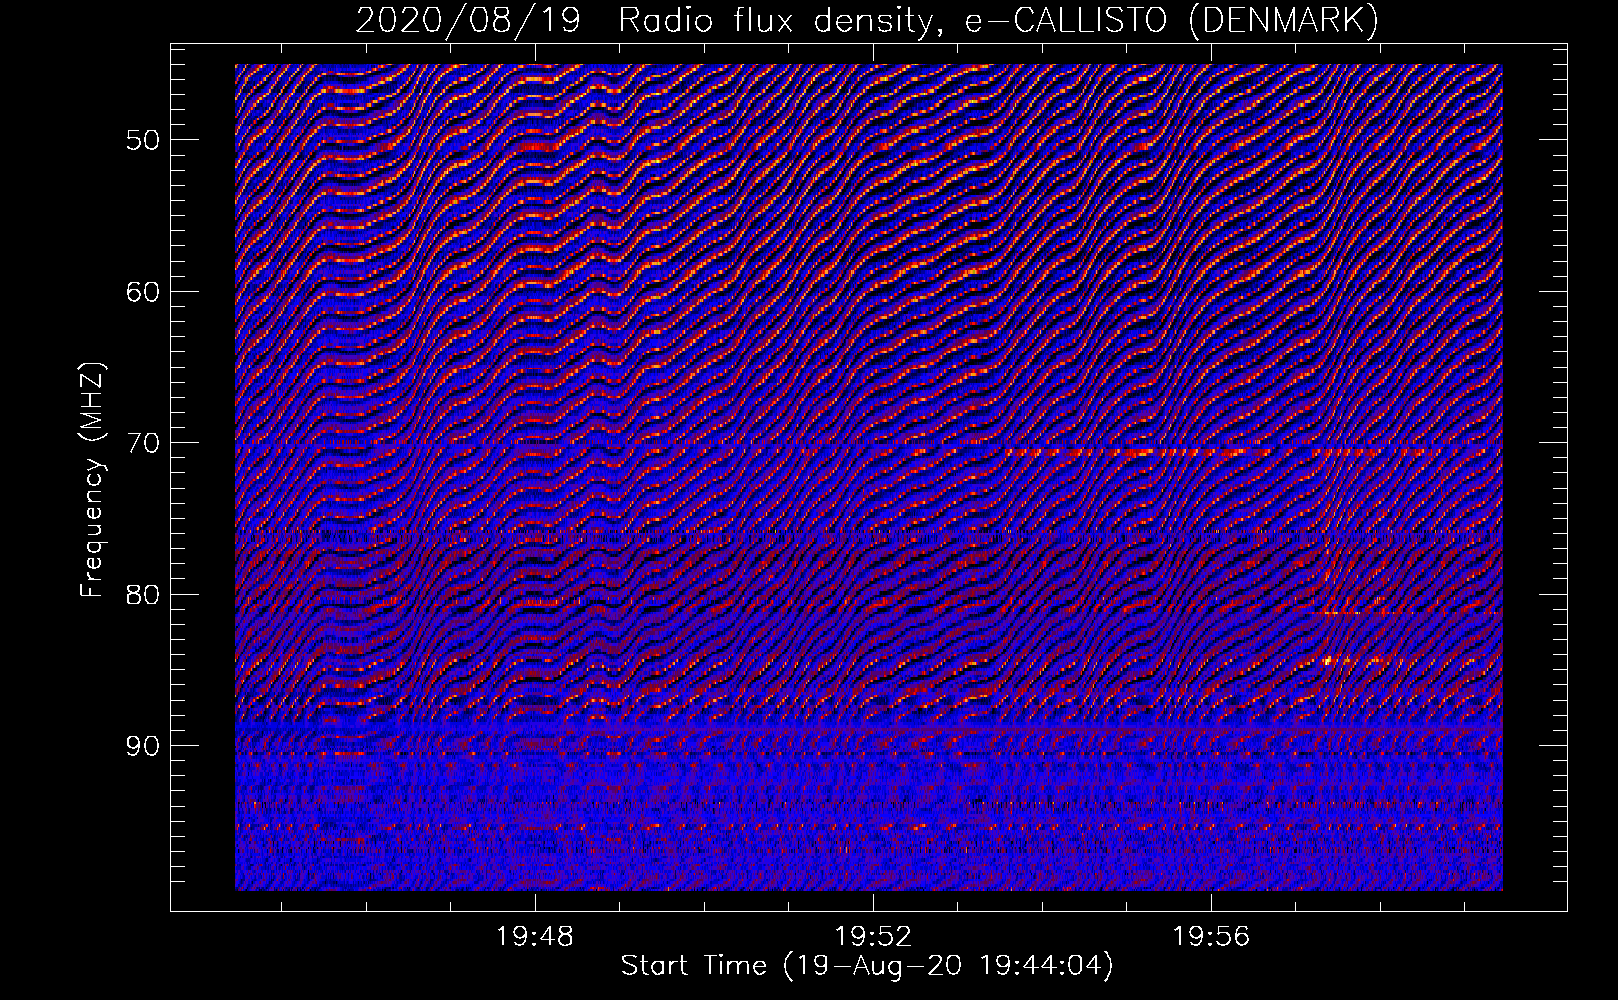Image resolution: width=1618 pixels, height=1000 pixels.
Task: Click the 19:56 time tick label
Action: (x=1211, y=937)
